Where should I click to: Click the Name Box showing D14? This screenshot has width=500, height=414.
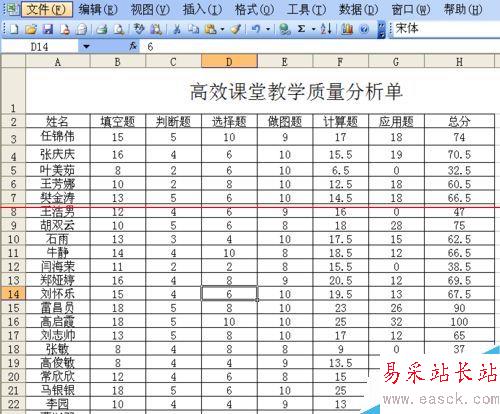(x=39, y=47)
